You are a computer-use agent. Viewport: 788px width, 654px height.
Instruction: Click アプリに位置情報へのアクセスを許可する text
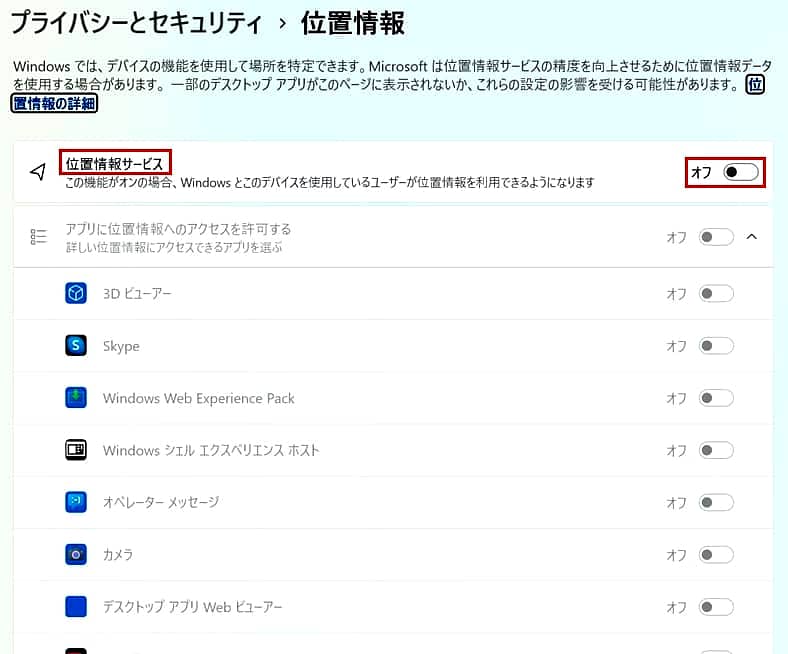[x=178, y=229]
